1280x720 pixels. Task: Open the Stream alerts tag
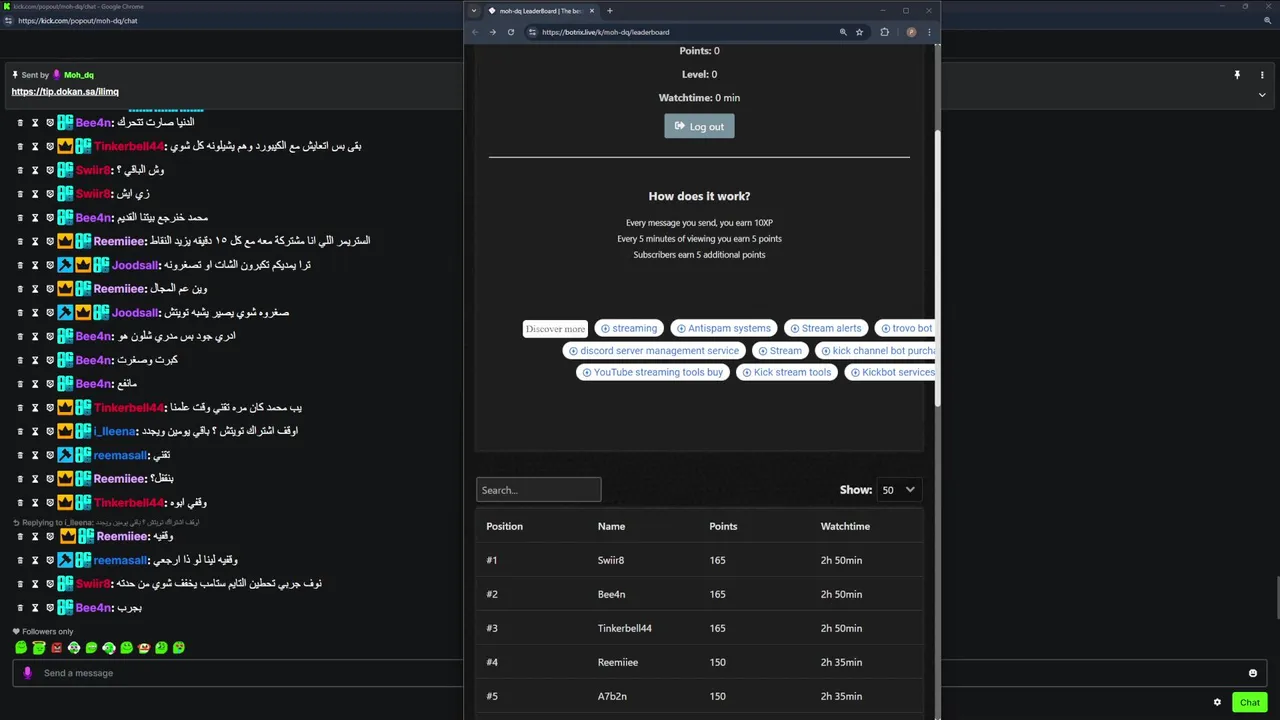pos(825,328)
